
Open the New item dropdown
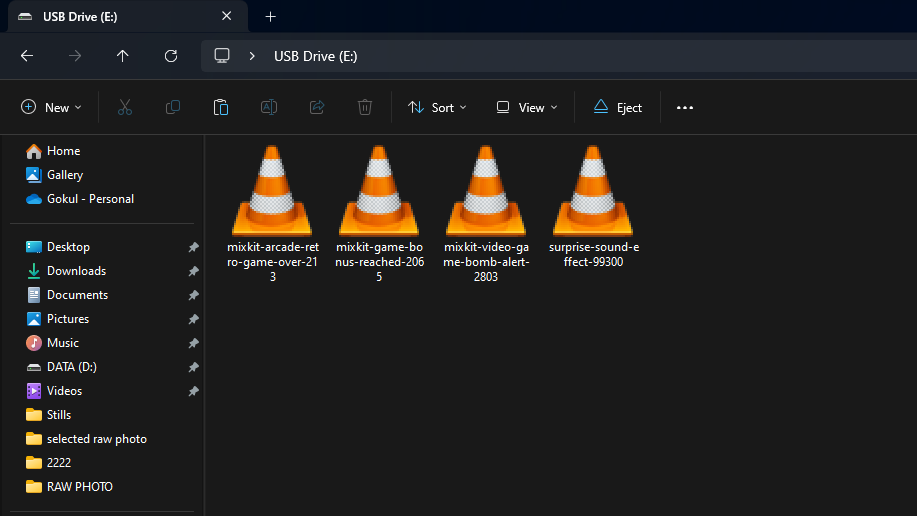(51, 108)
